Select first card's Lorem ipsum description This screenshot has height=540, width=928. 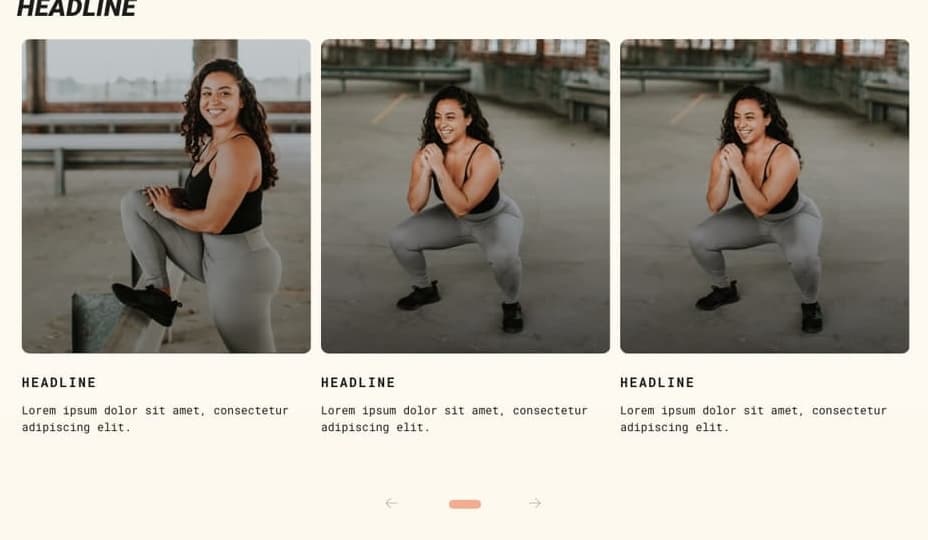tap(155, 419)
